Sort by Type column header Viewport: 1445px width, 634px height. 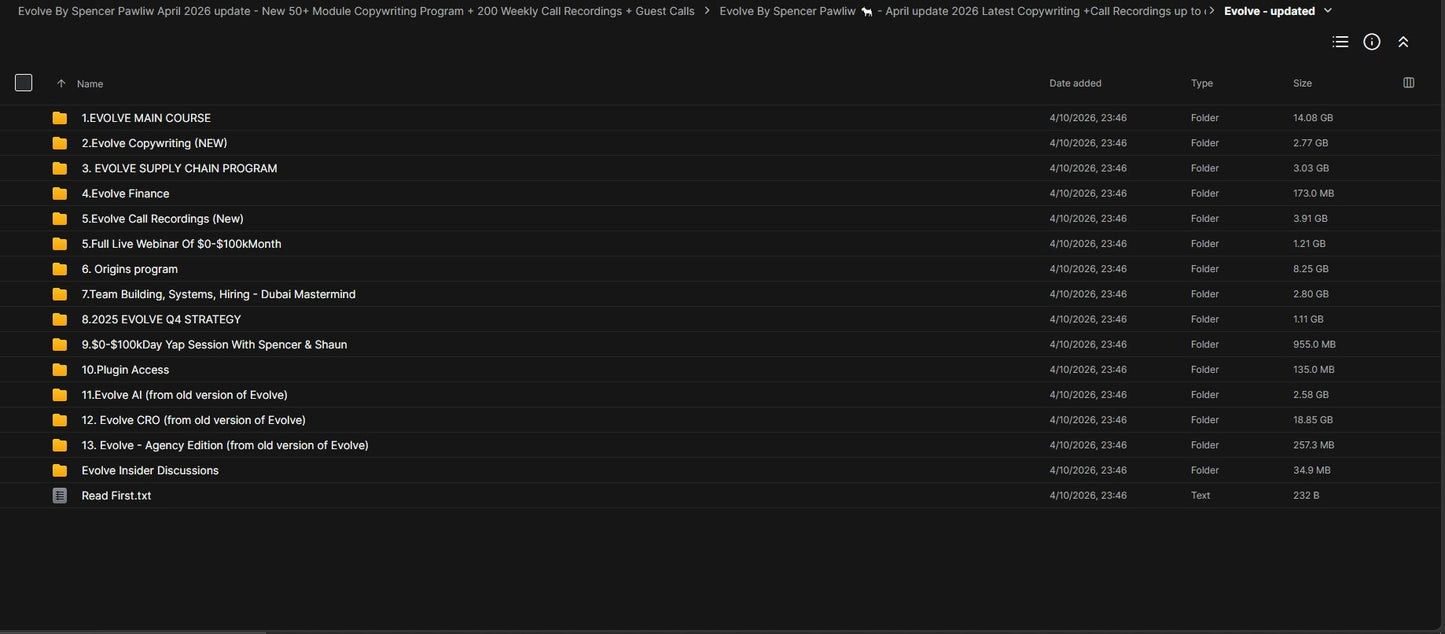pyautogui.click(x=1202, y=83)
